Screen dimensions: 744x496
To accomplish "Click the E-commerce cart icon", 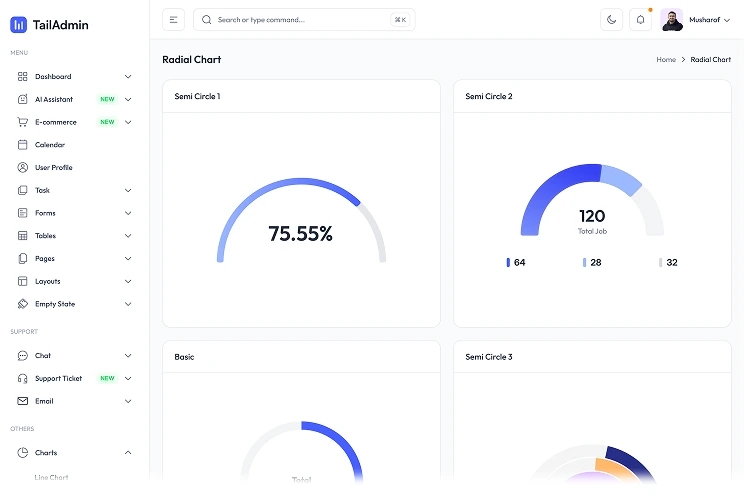I will tap(22, 122).
